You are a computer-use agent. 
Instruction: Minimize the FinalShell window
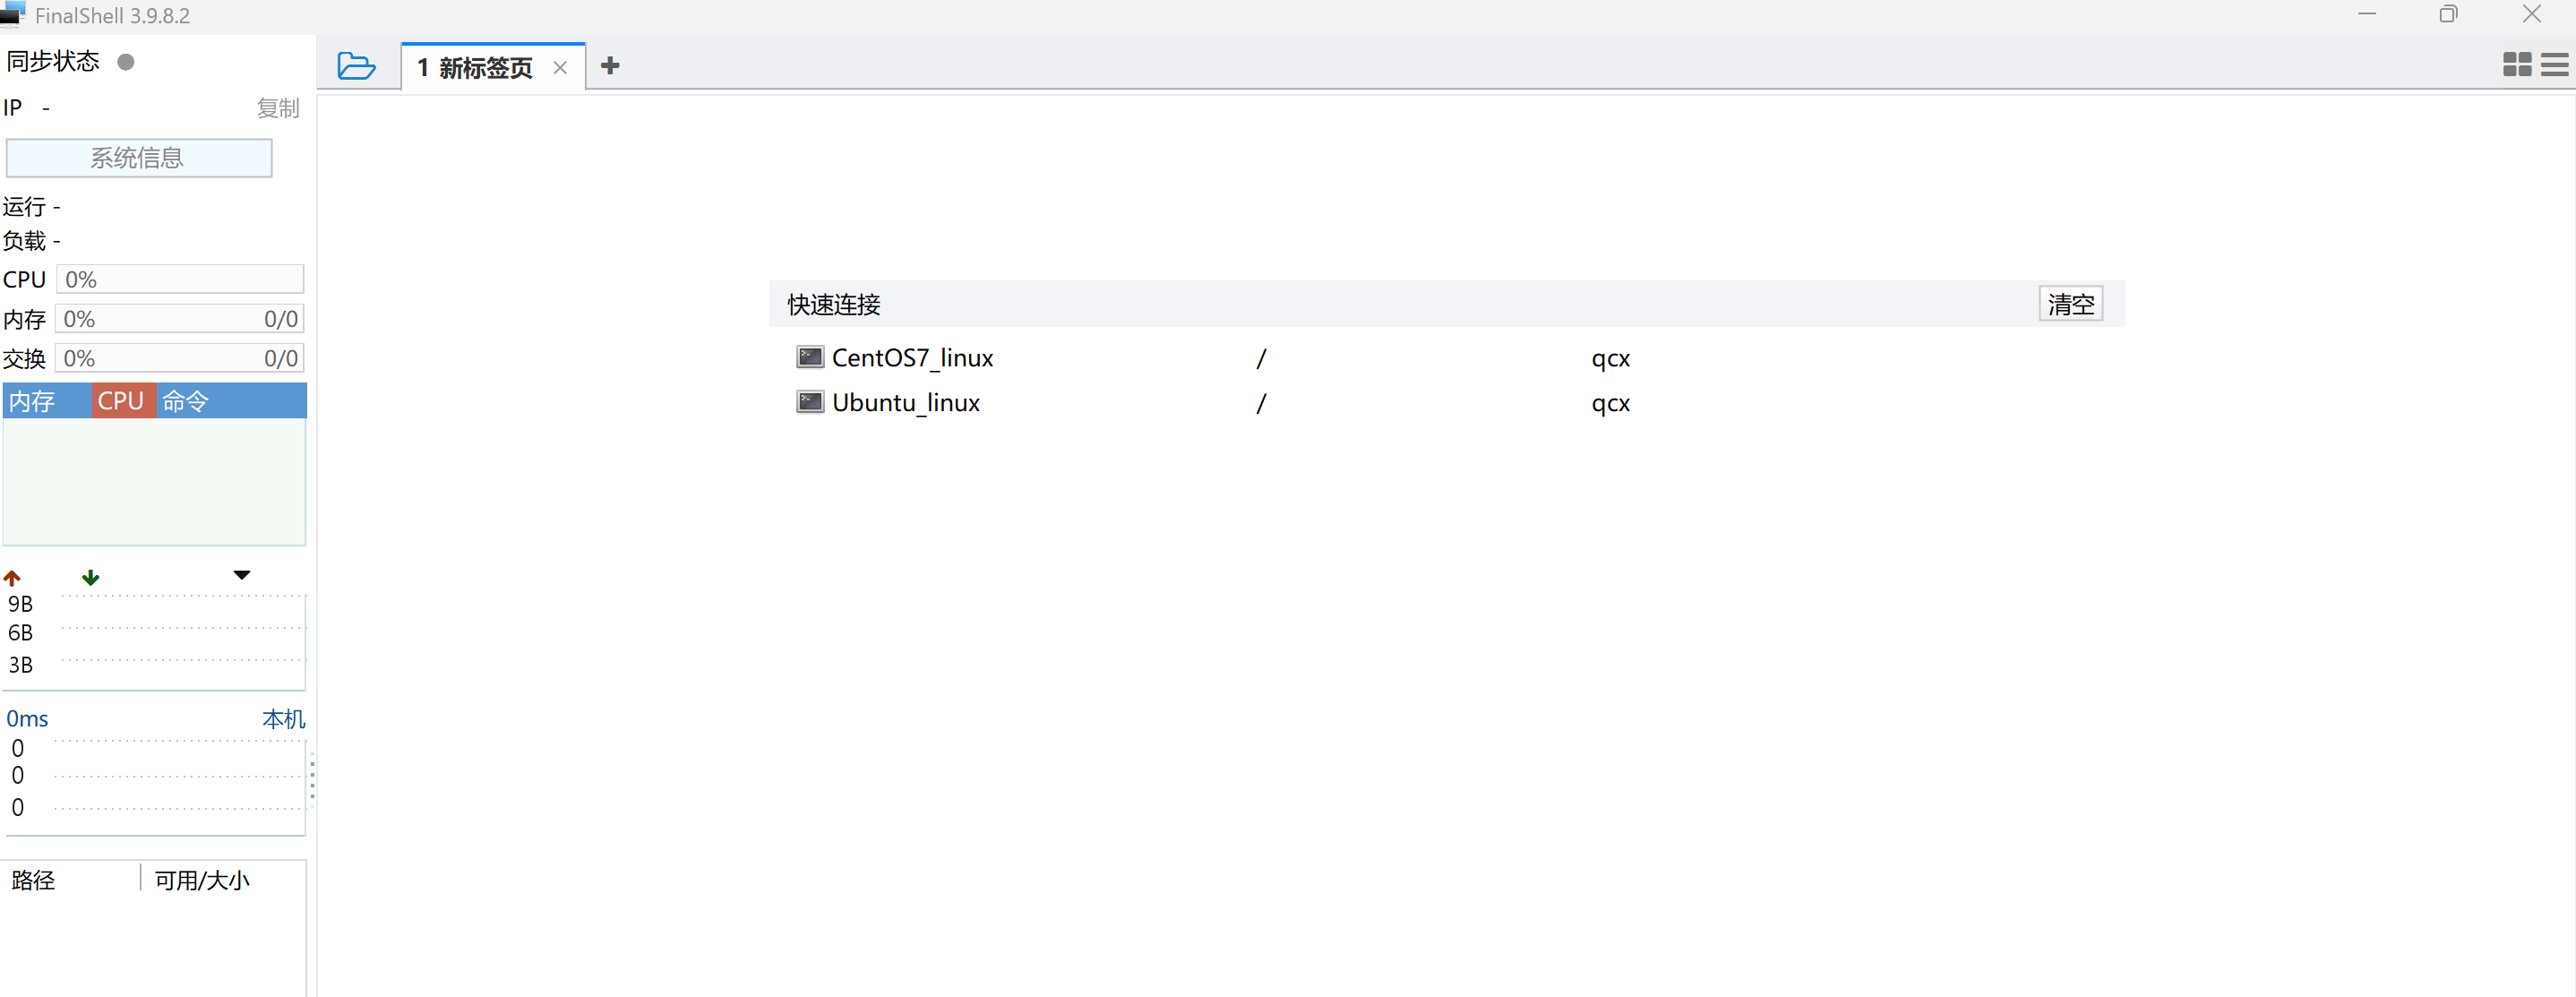[2366, 14]
